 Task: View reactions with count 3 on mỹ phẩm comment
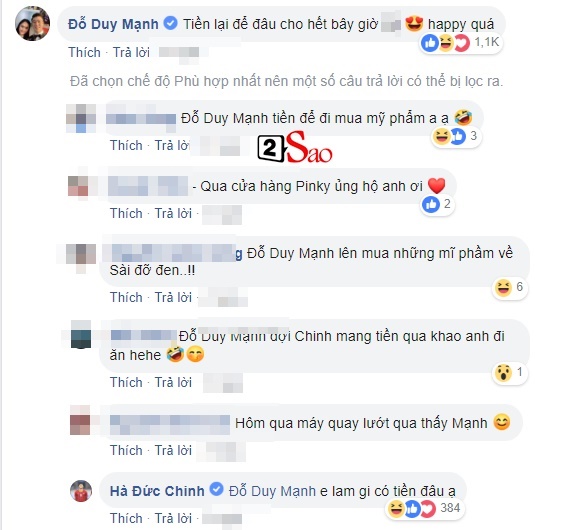[x=455, y=136]
